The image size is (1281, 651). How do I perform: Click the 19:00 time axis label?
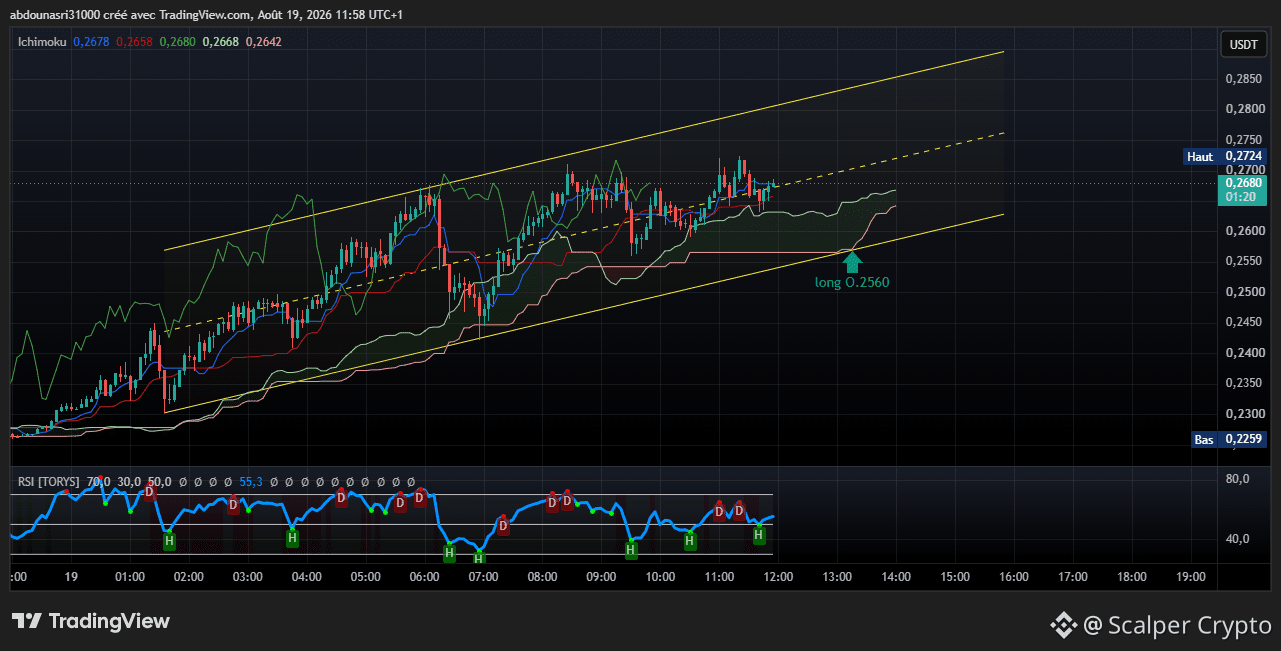[1191, 577]
